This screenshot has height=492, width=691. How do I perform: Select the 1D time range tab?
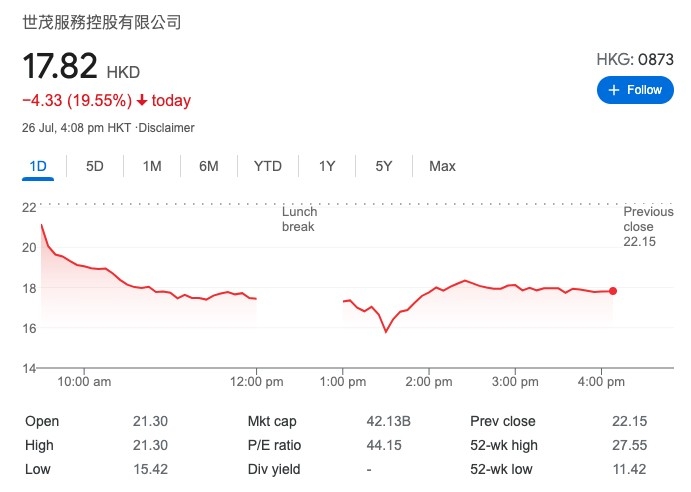click(x=38, y=166)
